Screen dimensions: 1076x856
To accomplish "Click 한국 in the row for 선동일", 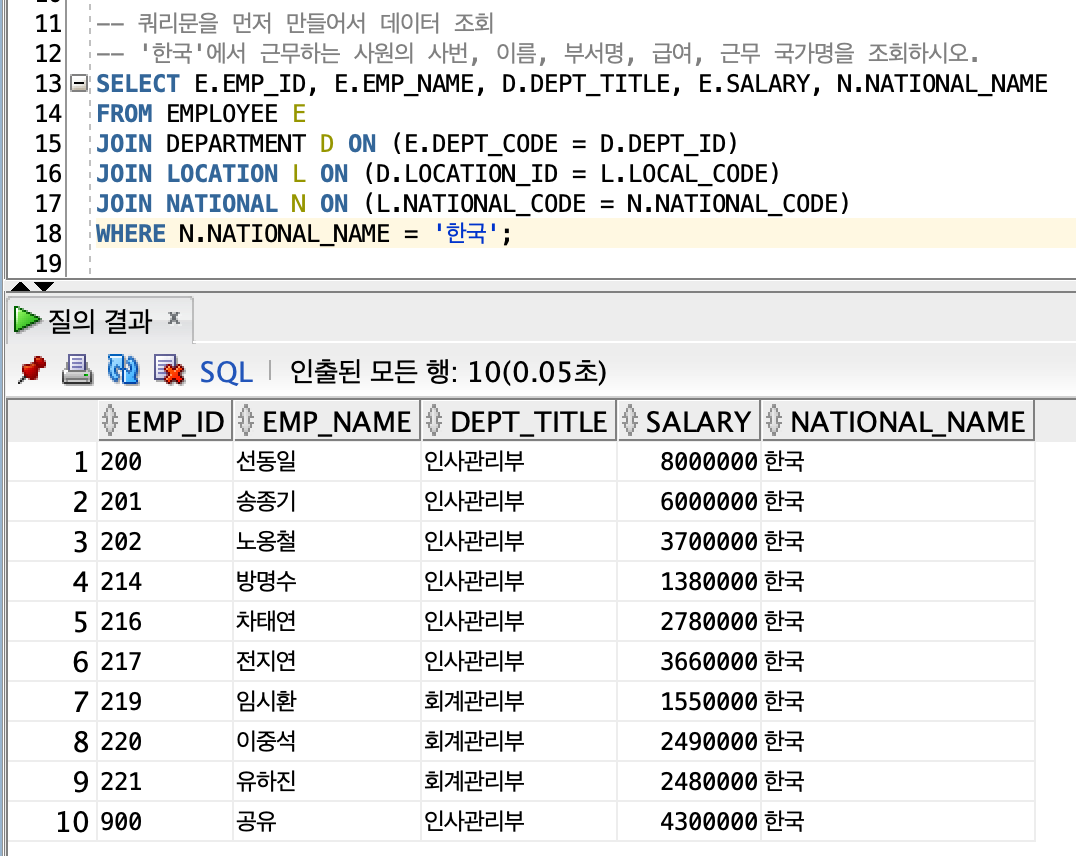I will click(x=898, y=461).
